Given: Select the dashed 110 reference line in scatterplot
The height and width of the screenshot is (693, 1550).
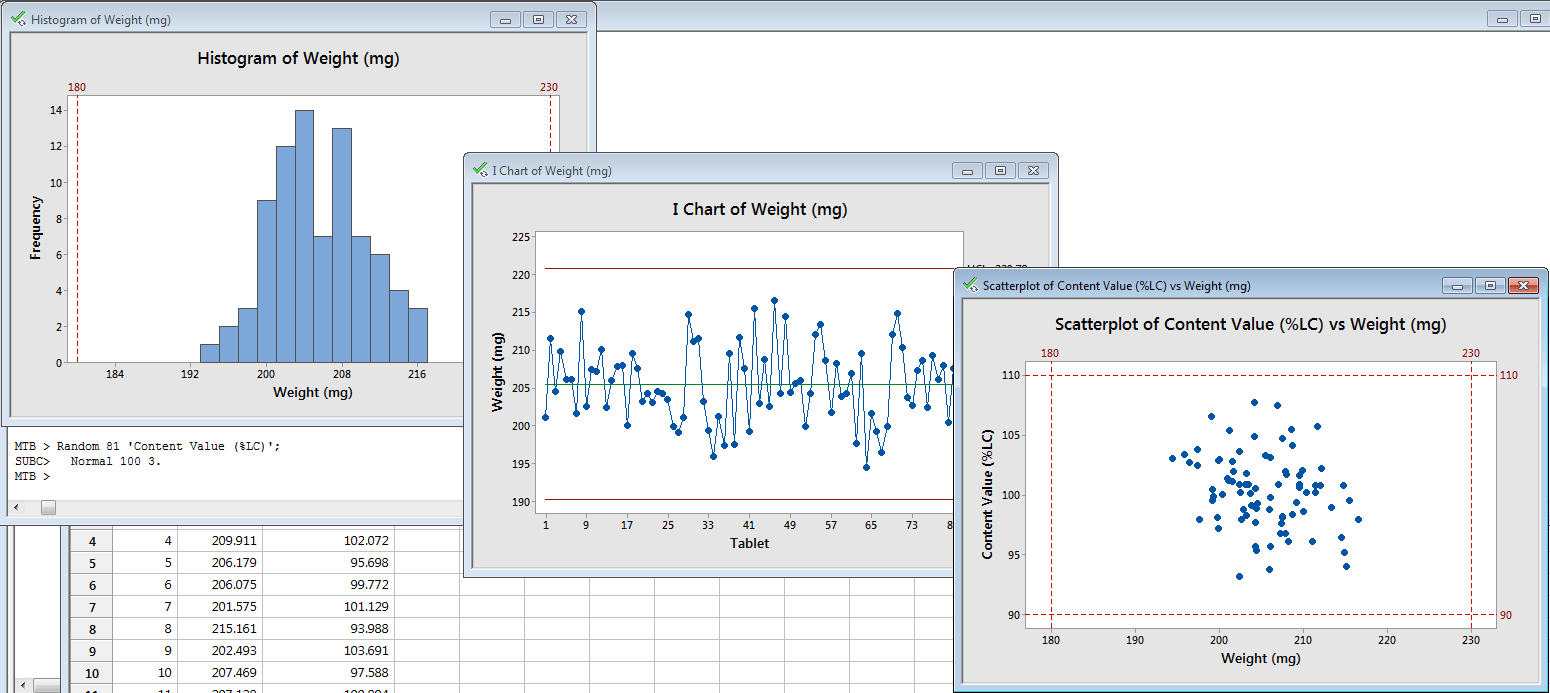Looking at the screenshot, I should tap(1263, 375).
